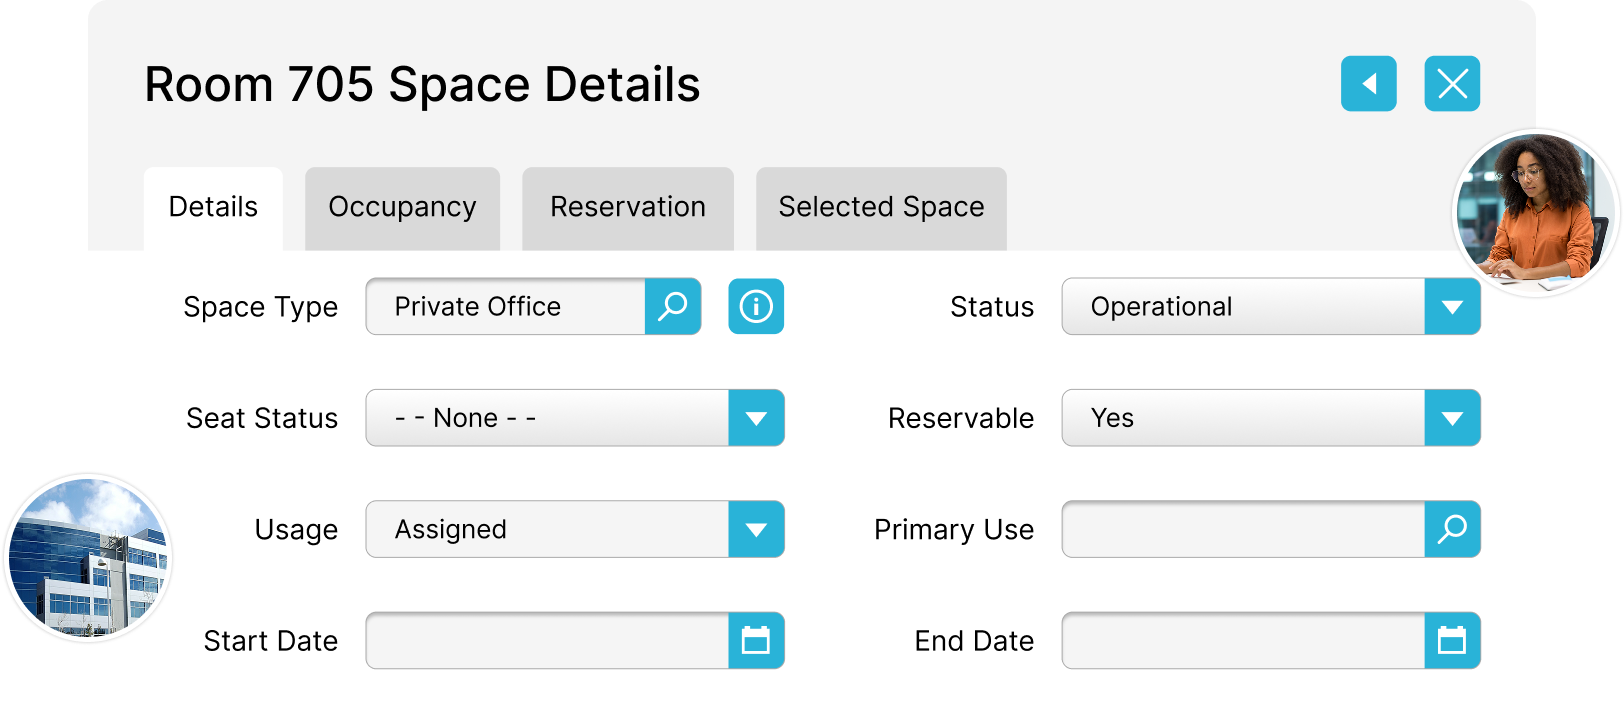Open the Start Date calendar picker
Viewport: 1624px width, 724px height.
pyautogui.click(x=756, y=640)
